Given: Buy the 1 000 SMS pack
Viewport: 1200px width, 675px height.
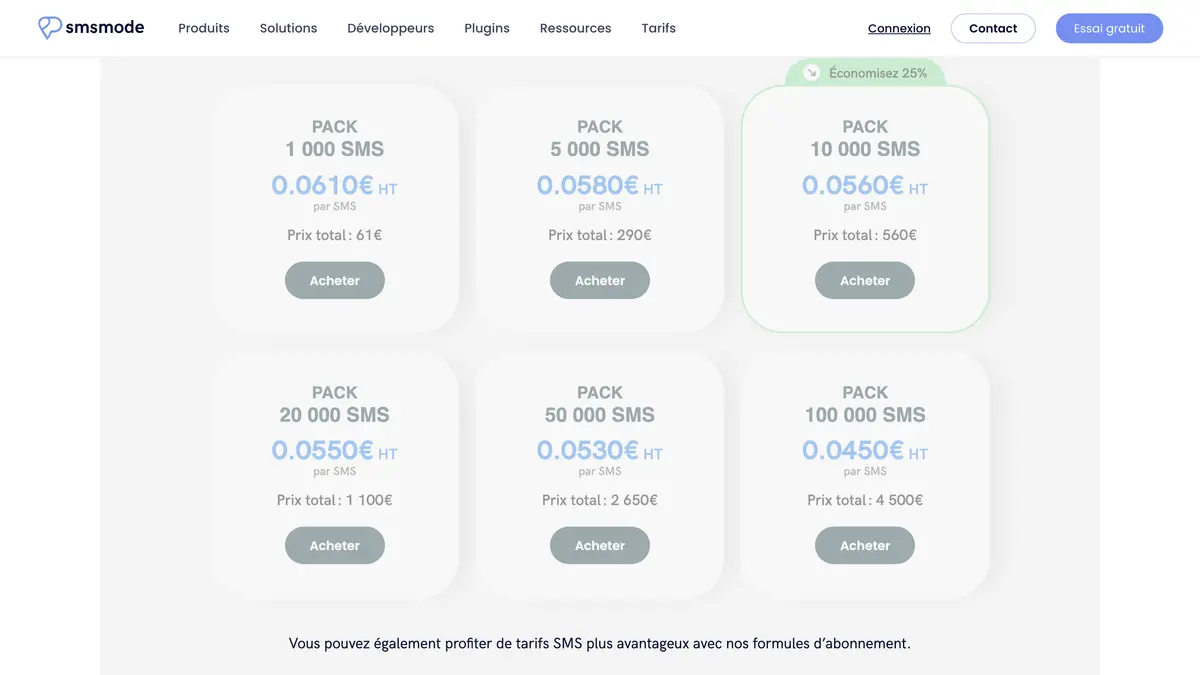Looking at the screenshot, I should click(x=335, y=281).
